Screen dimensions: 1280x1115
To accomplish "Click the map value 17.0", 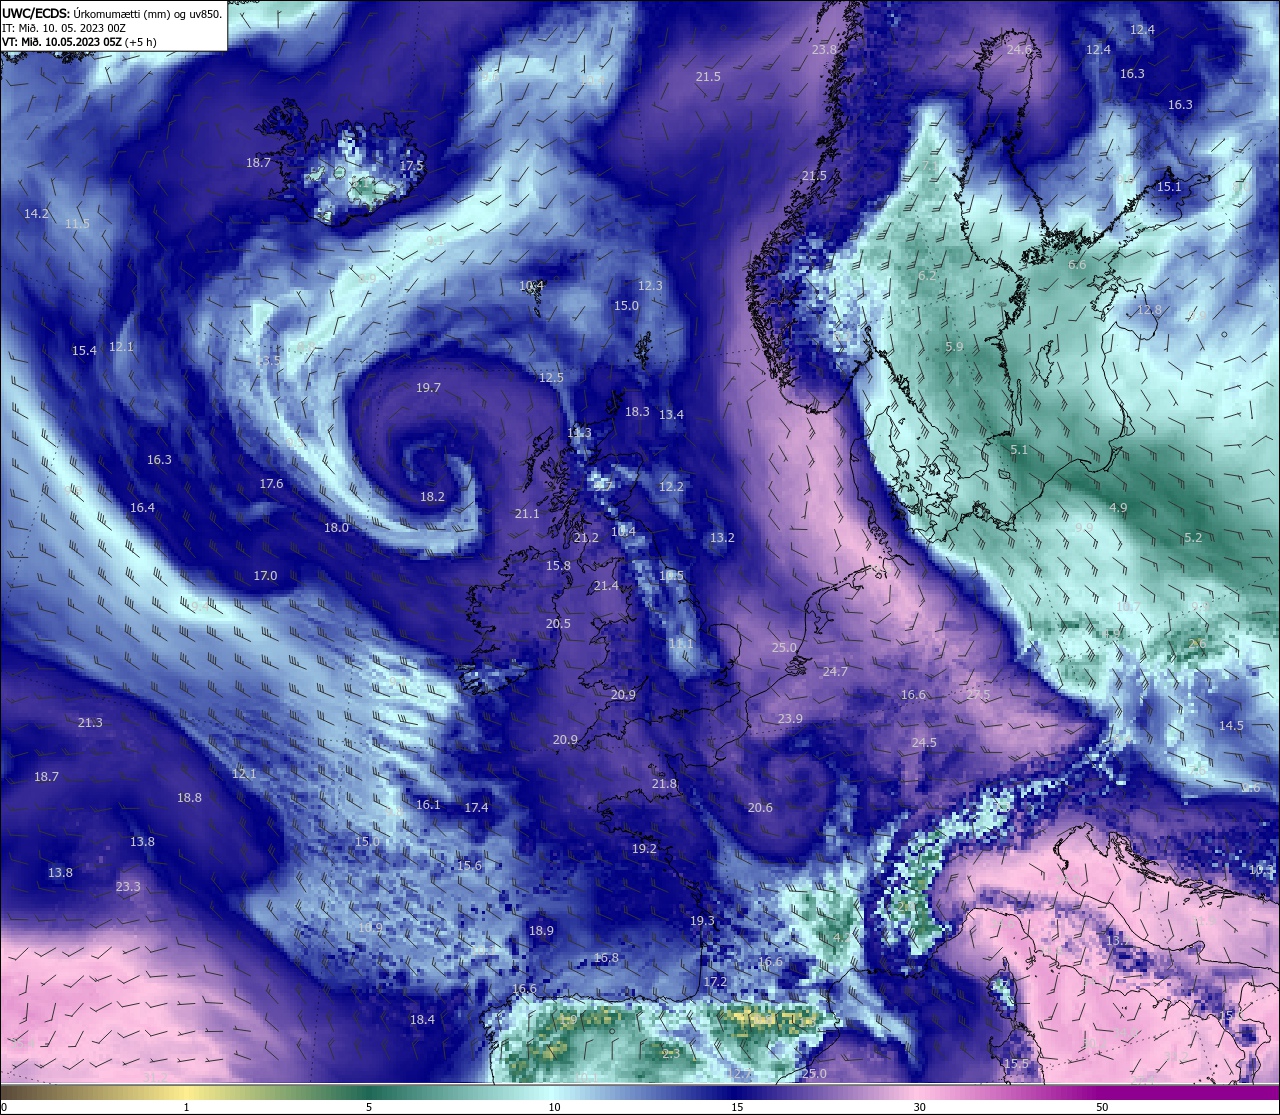I will coord(265,576).
